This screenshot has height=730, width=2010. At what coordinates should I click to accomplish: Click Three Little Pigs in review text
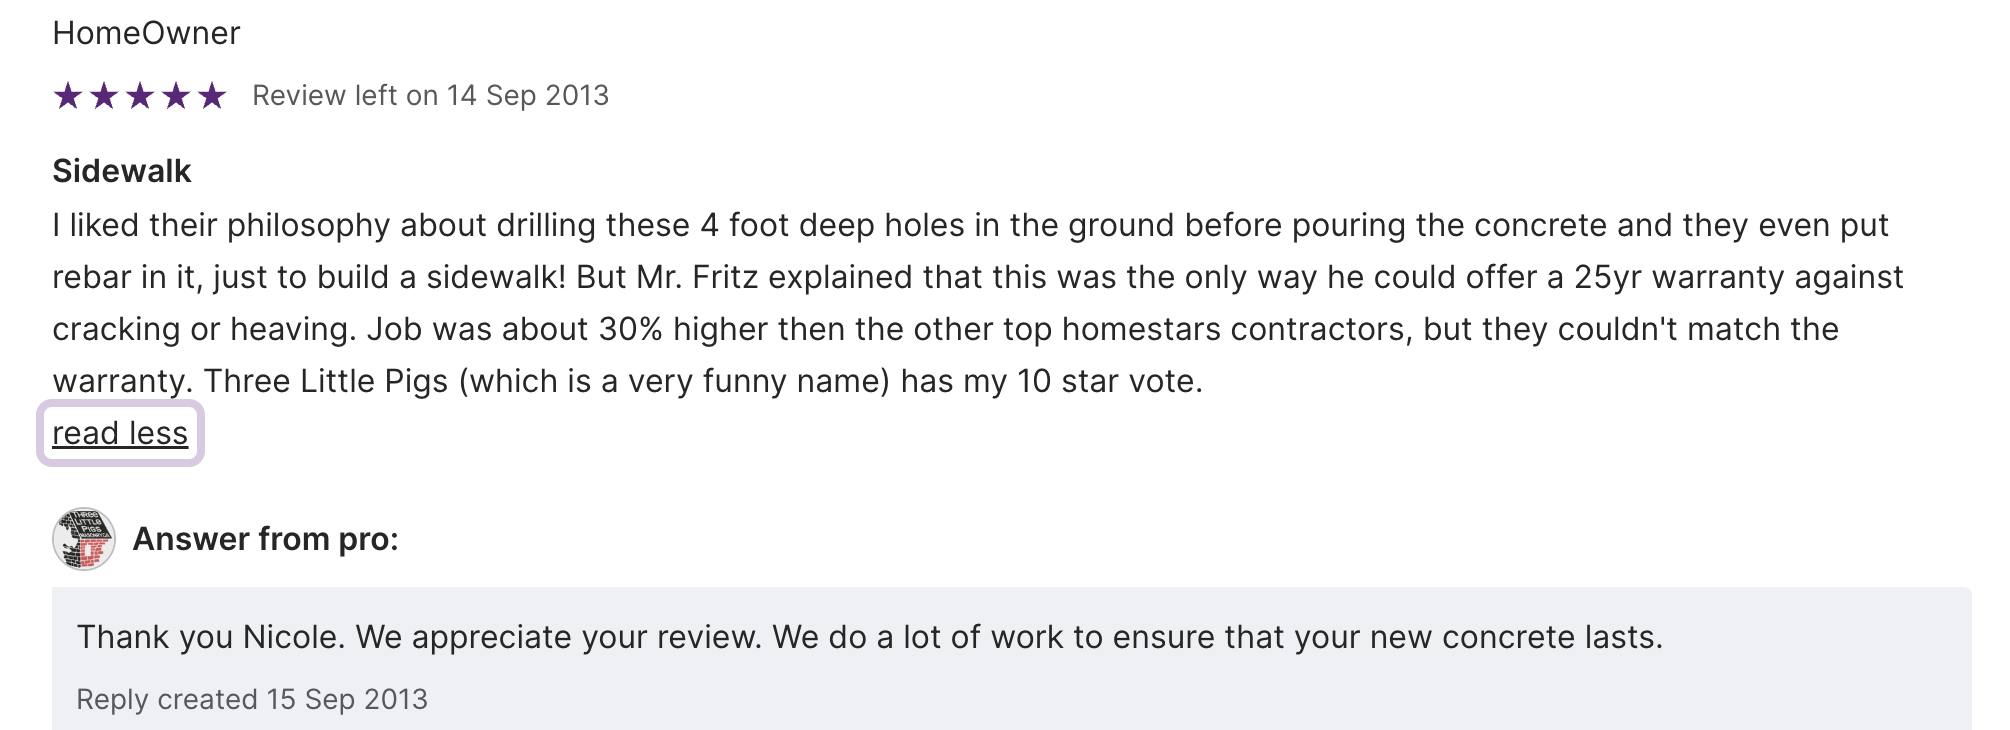(x=326, y=381)
